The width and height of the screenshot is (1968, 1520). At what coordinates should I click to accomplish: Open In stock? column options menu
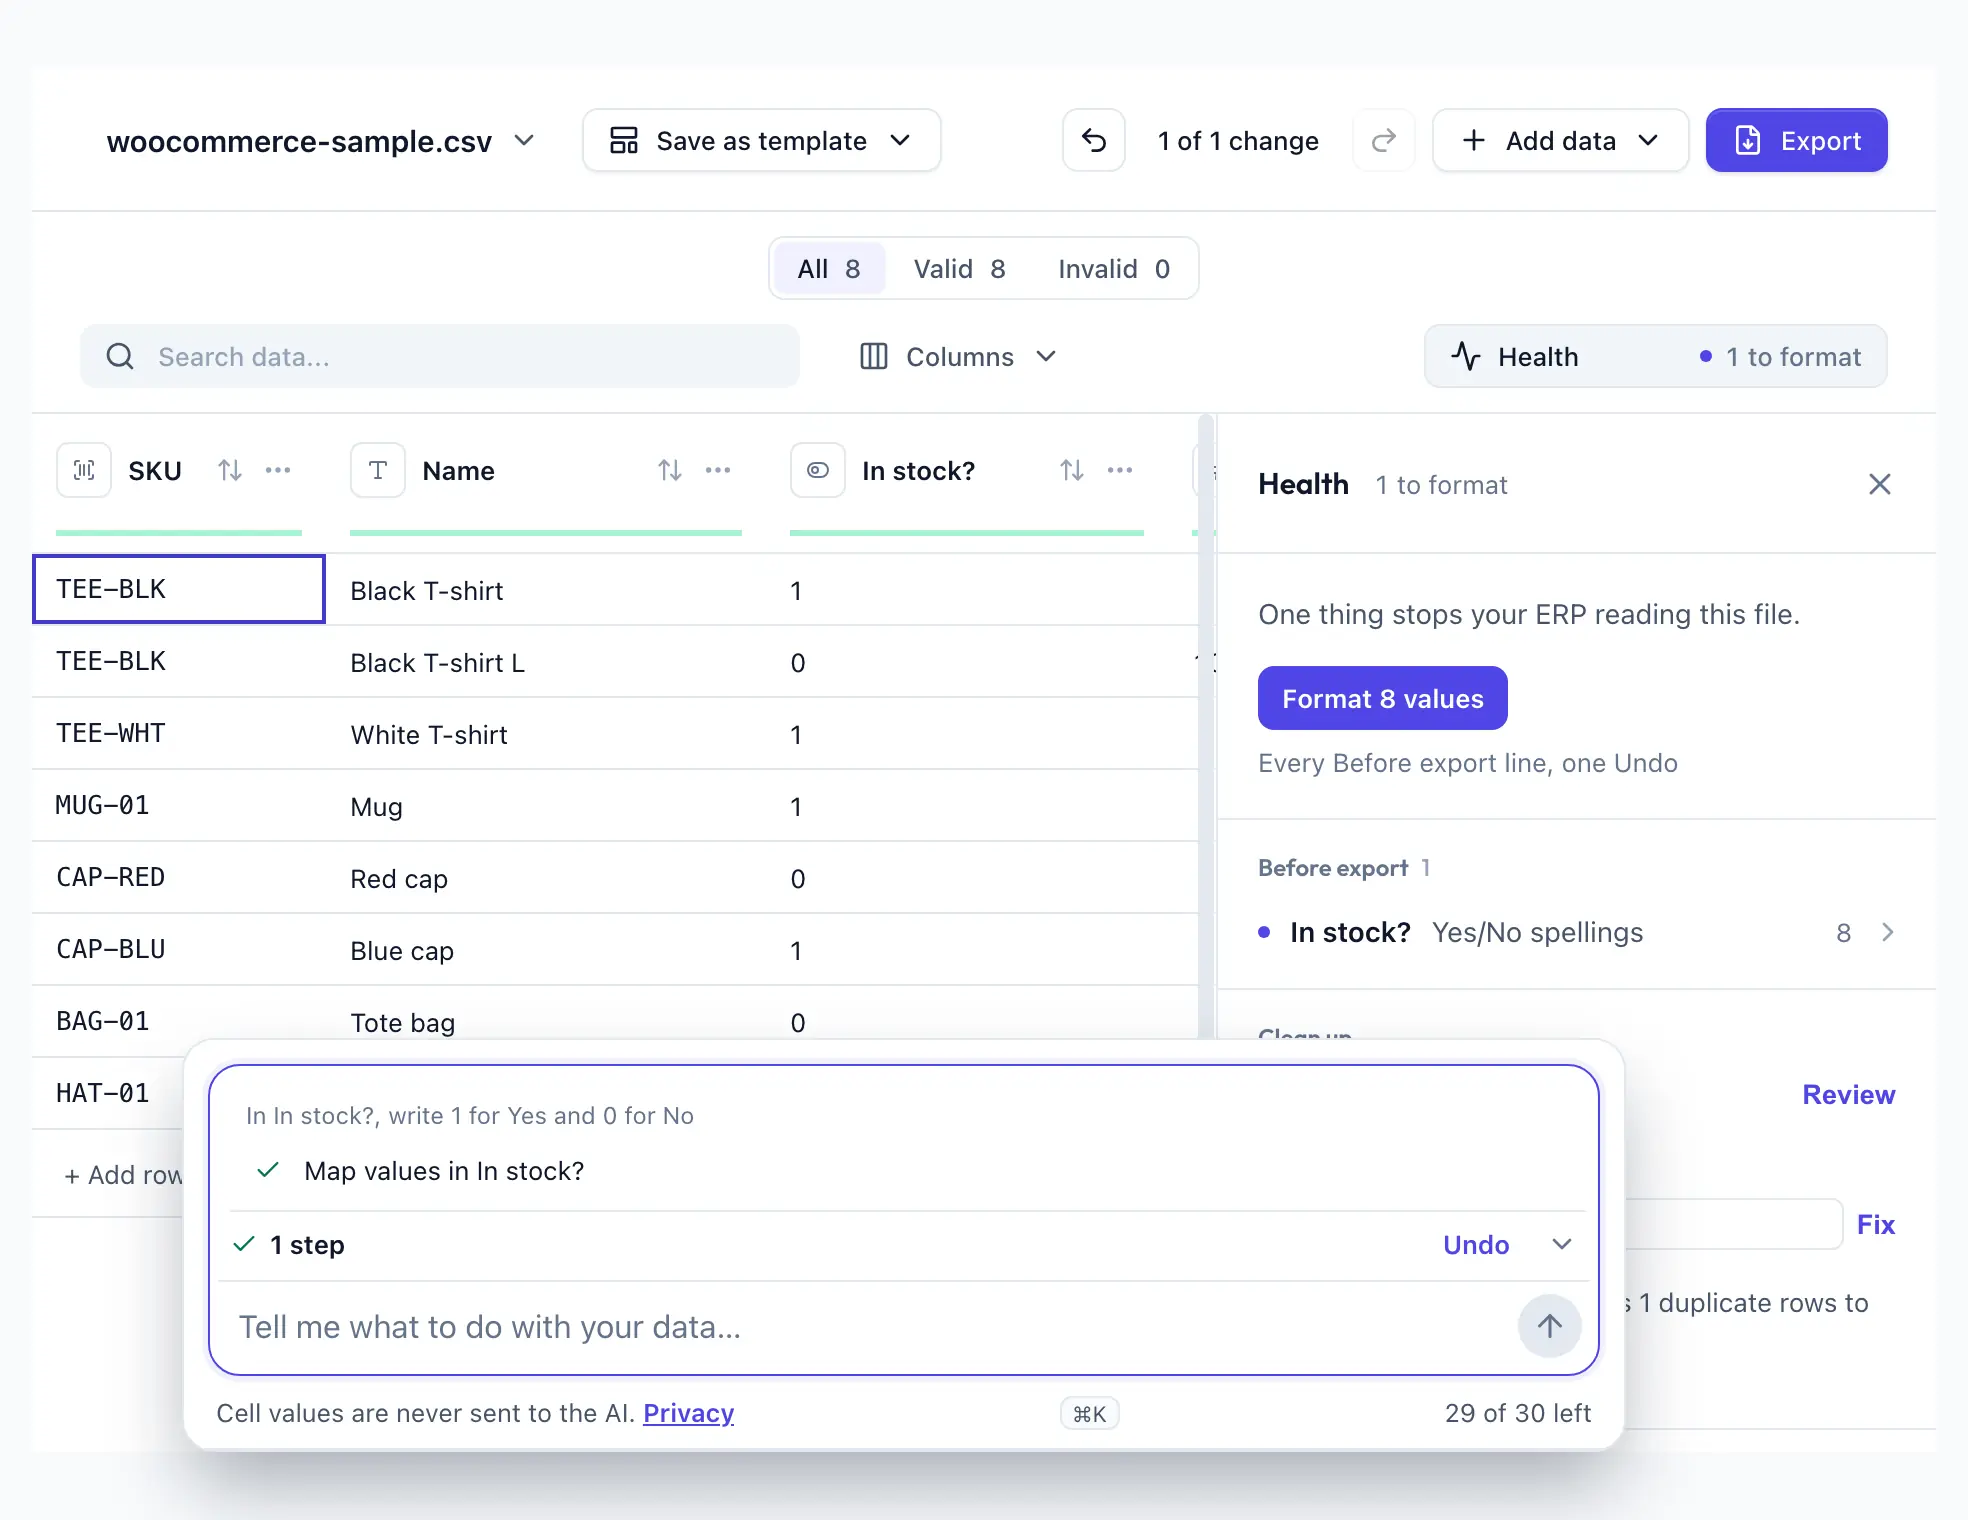pos(1120,470)
